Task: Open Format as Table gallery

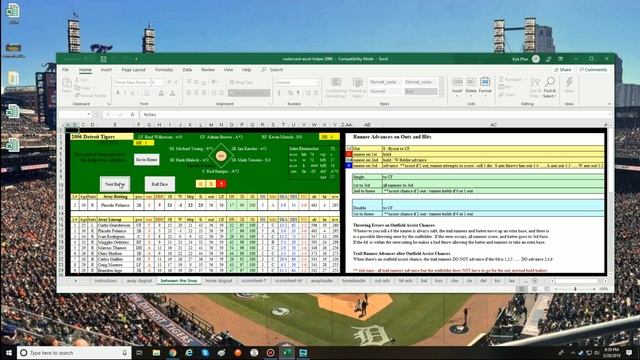Action: pyautogui.click(x=357, y=88)
